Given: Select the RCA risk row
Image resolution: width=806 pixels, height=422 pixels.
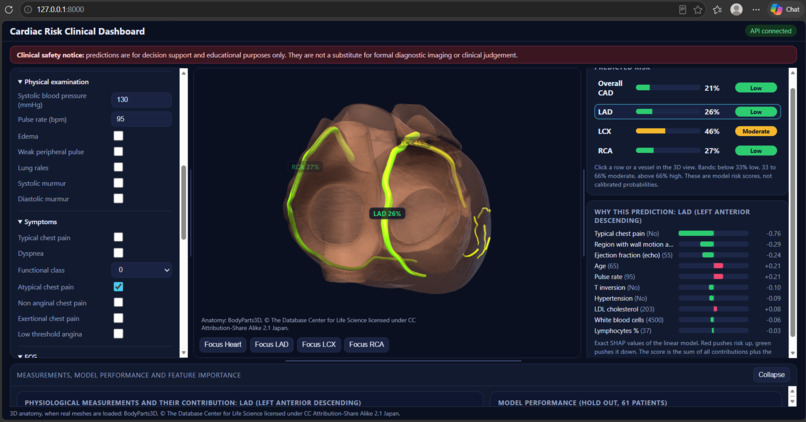Looking at the screenshot, I should [687, 151].
